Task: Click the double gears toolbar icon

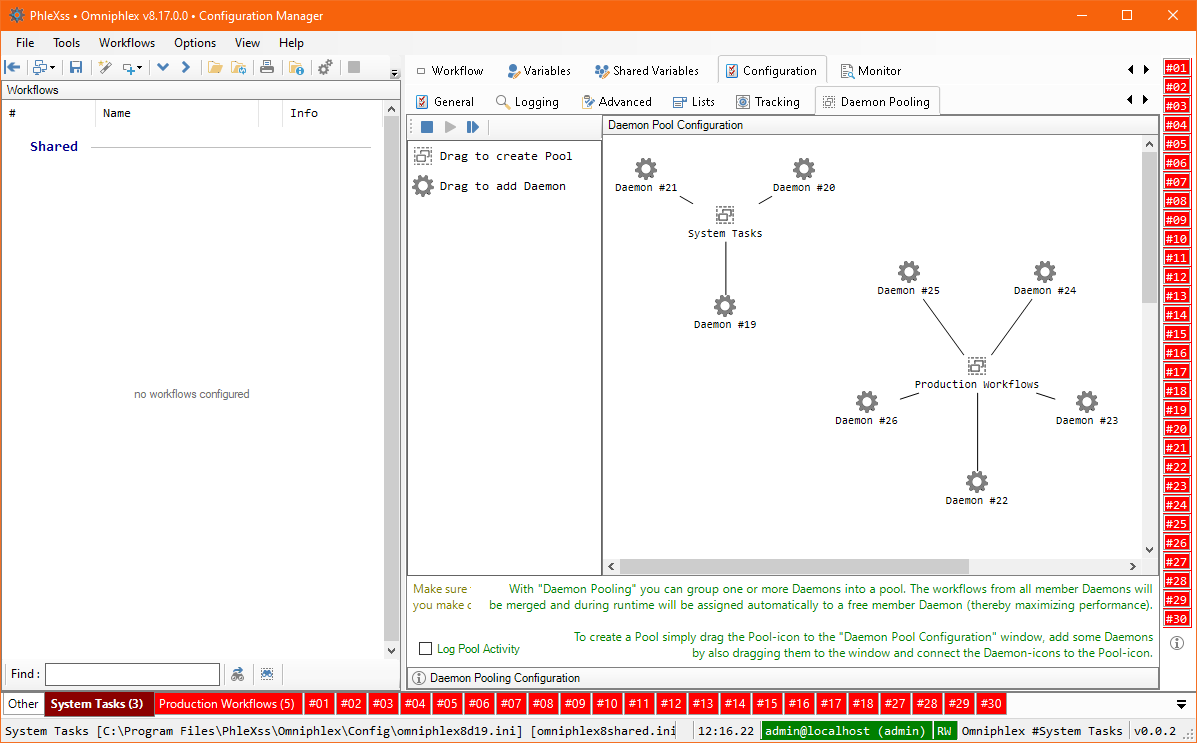Action: pyautogui.click(x=325, y=67)
